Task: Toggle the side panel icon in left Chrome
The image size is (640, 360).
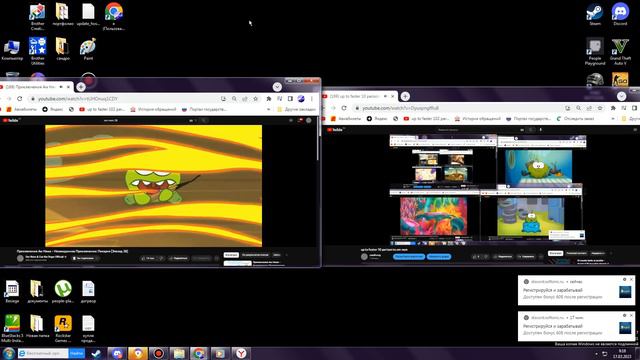Action: click(x=290, y=99)
